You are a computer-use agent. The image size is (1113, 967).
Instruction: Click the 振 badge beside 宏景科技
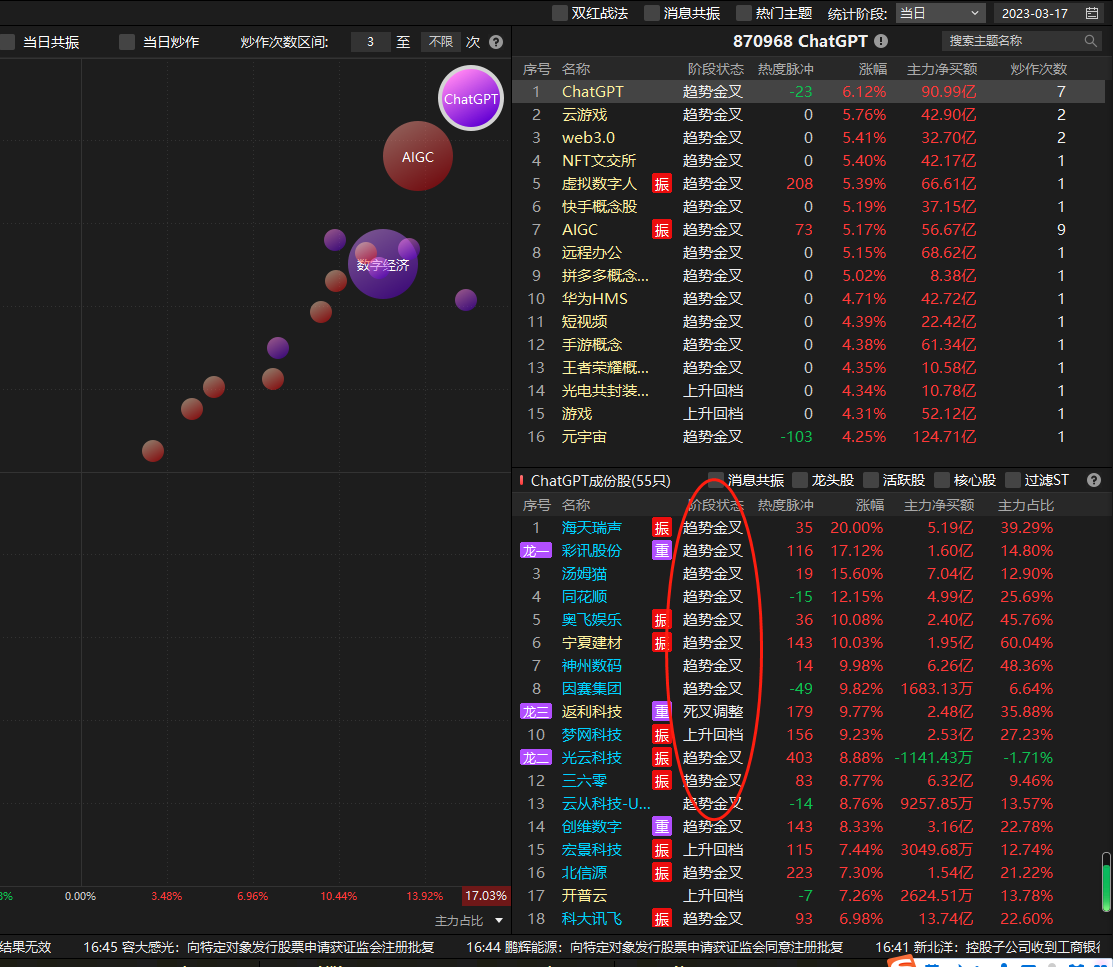pyautogui.click(x=662, y=850)
